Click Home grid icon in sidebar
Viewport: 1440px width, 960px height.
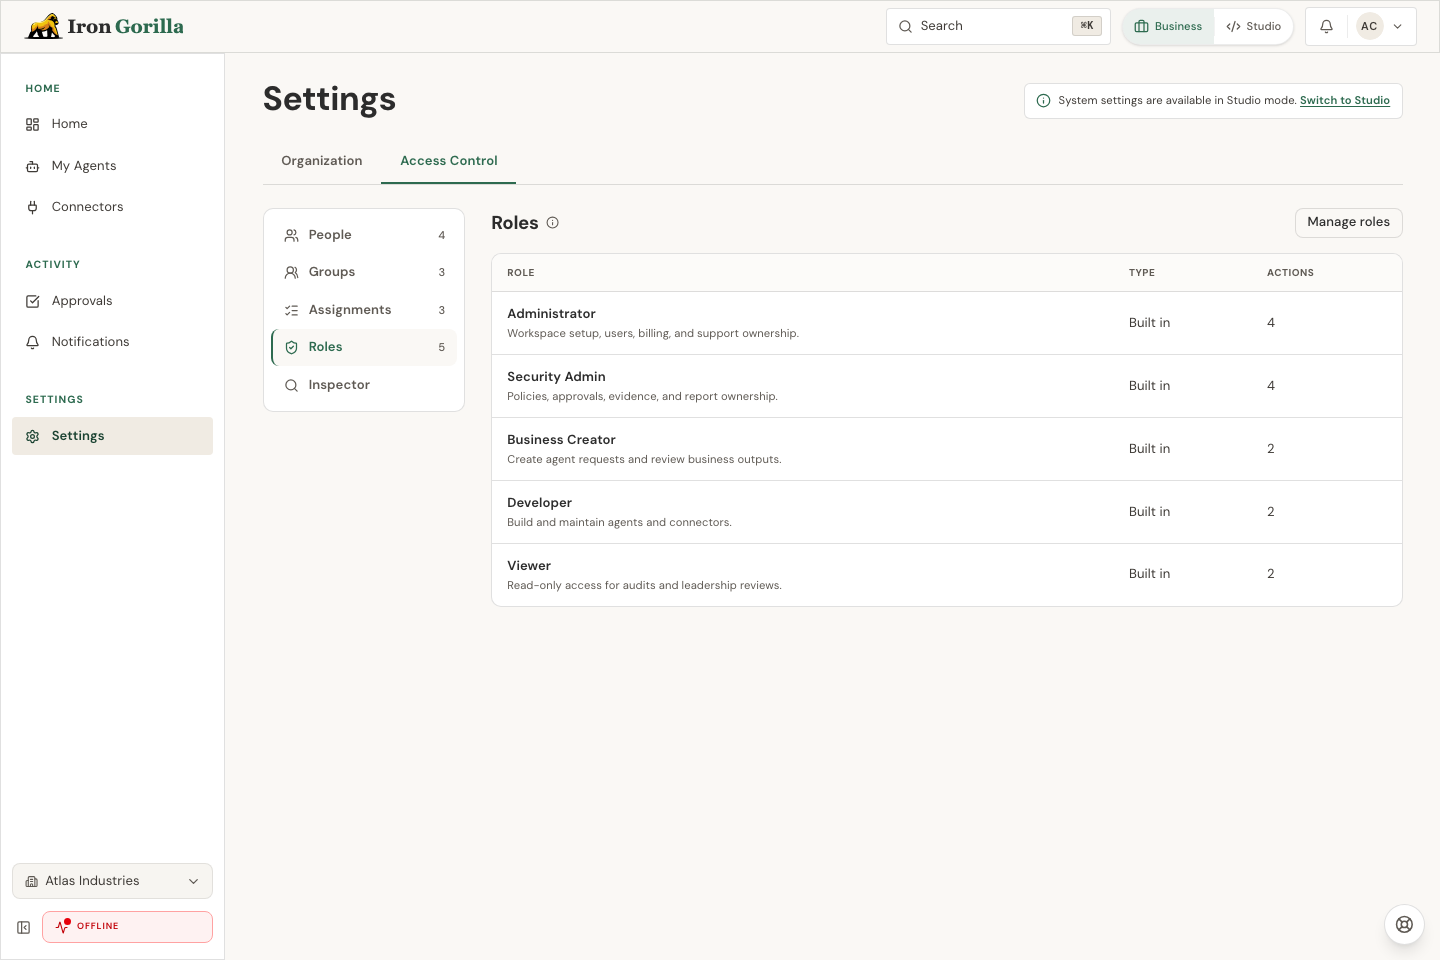pyautogui.click(x=32, y=124)
